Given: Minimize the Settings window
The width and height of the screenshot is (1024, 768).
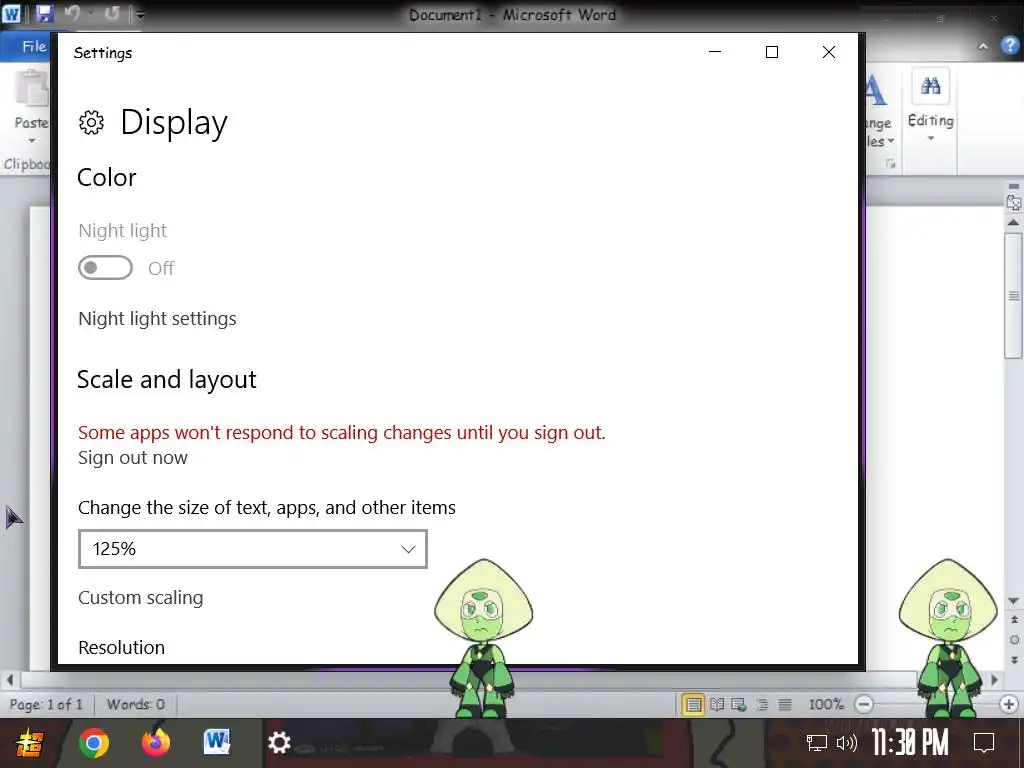Looking at the screenshot, I should pos(715,52).
